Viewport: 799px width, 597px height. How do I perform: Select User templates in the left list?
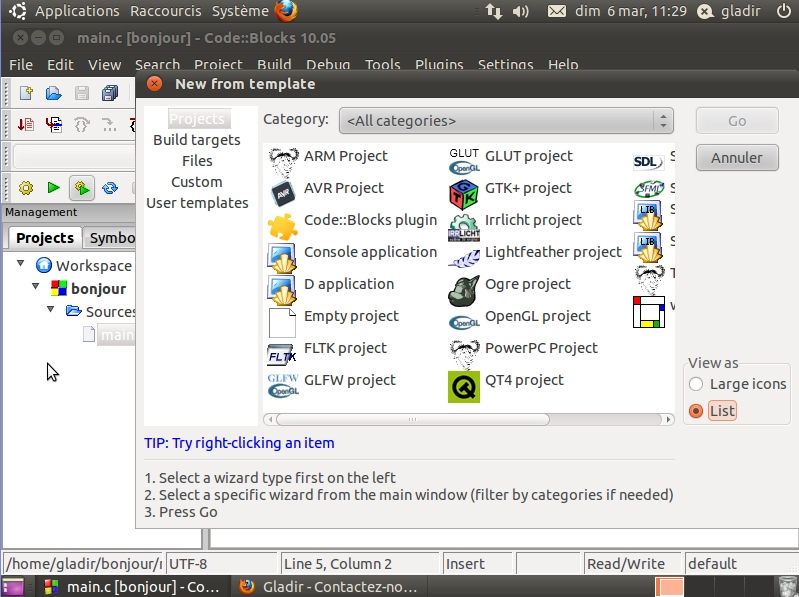click(x=197, y=203)
